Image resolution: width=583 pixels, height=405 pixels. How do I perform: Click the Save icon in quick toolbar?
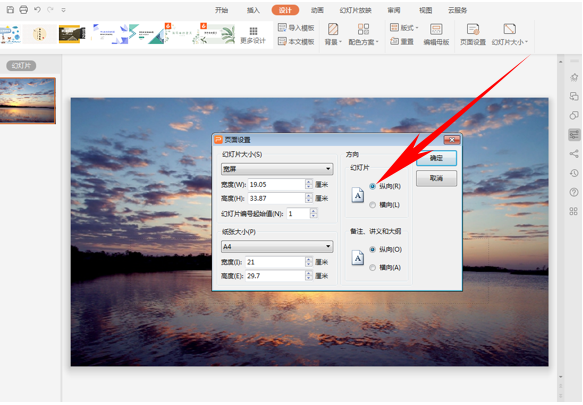pyautogui.click(x=10, y=10)
